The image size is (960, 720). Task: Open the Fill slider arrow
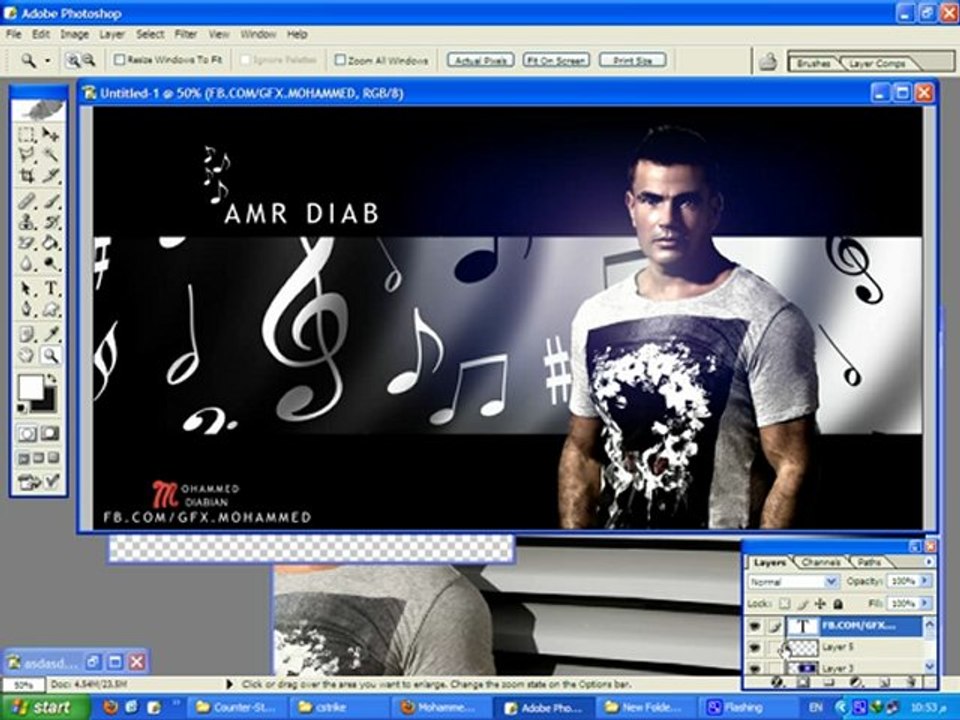[x=925, y=604]
